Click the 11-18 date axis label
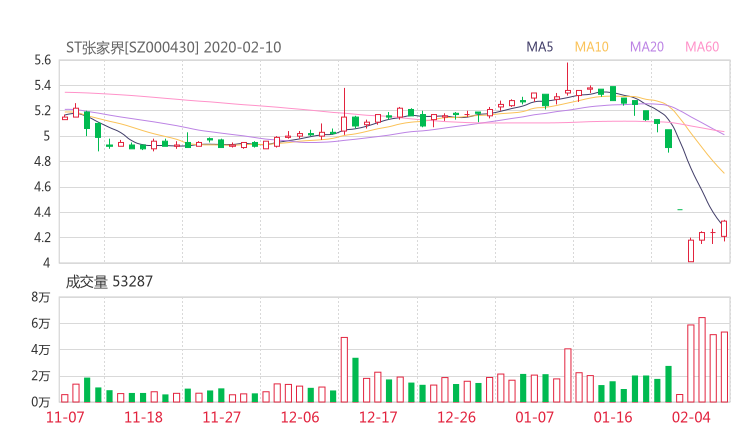Viewport: 740px width, 440px height. click(143, 417)
